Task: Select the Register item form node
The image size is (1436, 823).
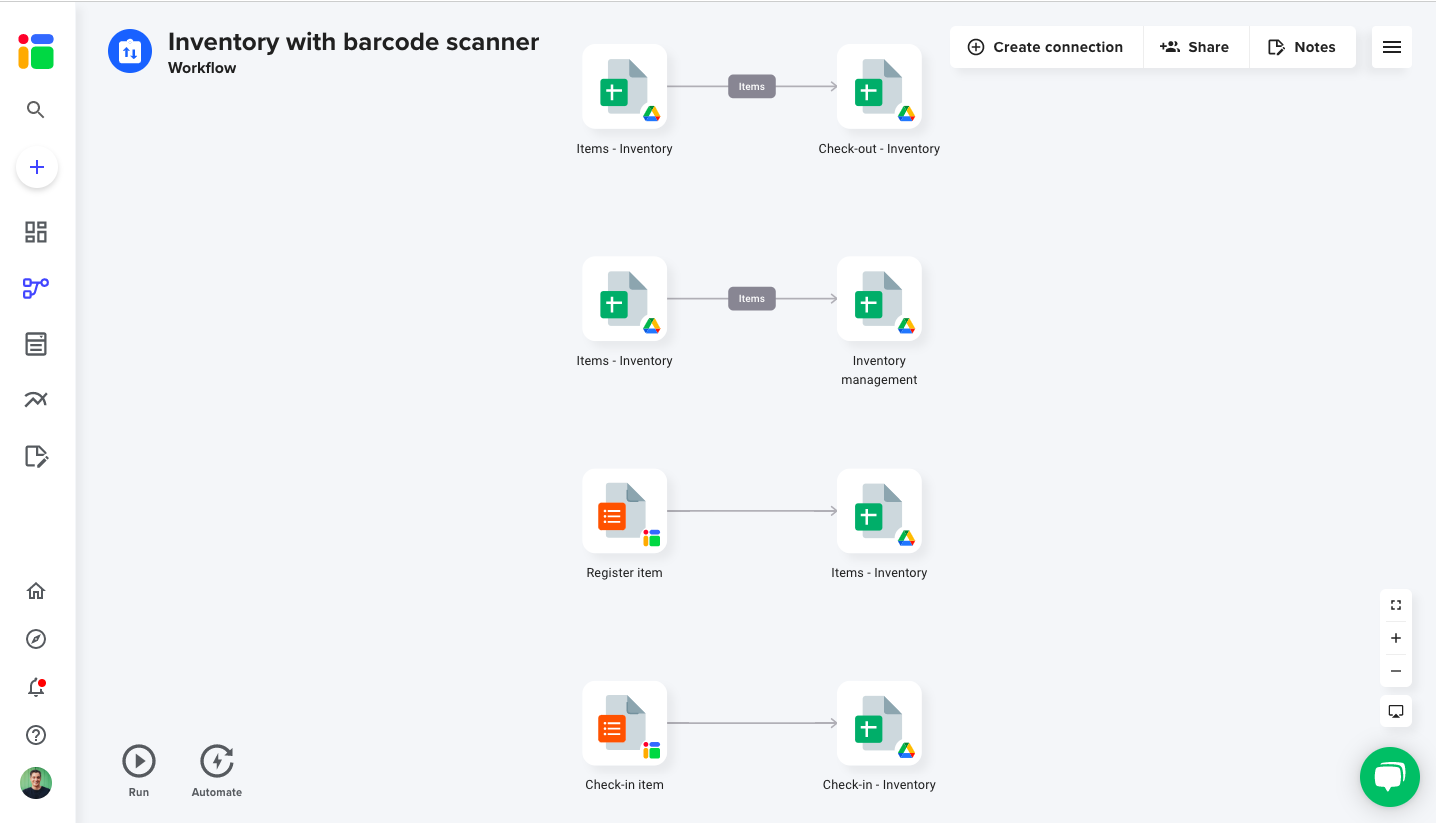Action: point(624,511)
